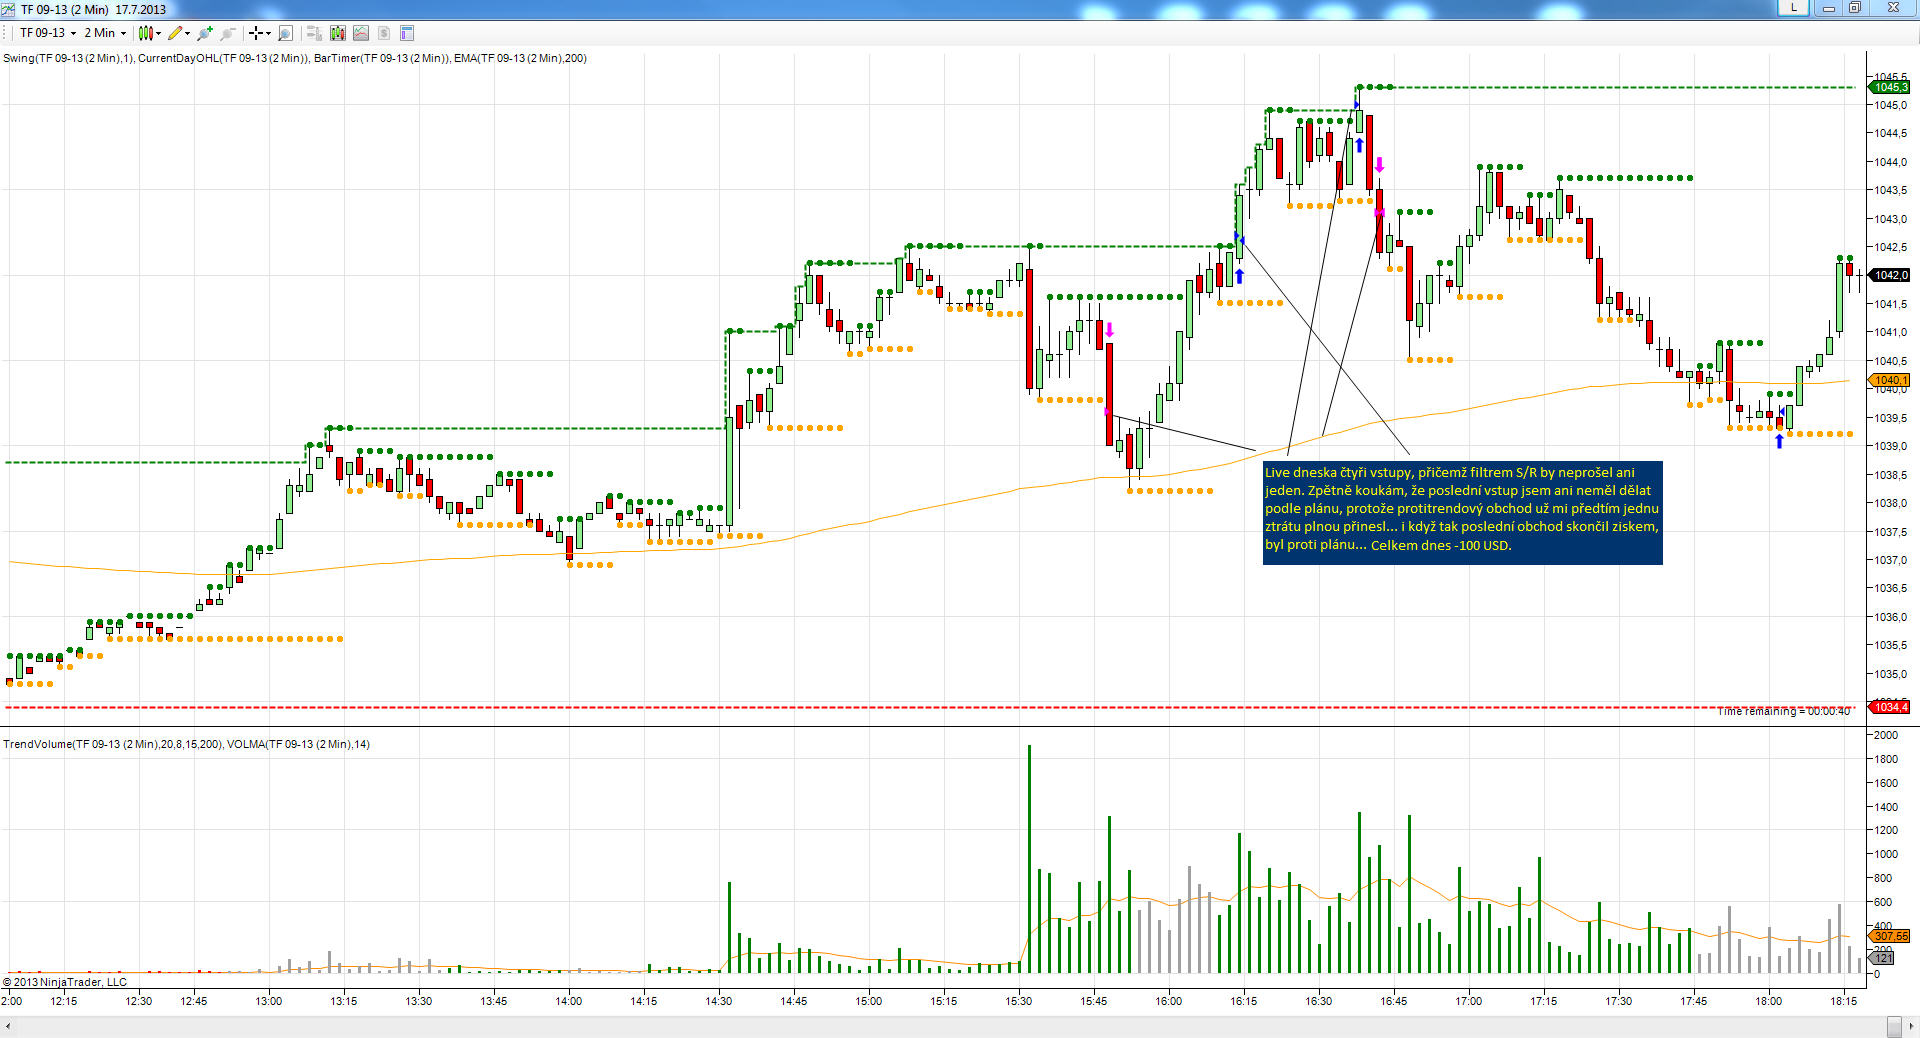Viewport: 1920px width, 1038px height.
Task: Click the 17:00 time axis label
Action: click(1469, 1001)
